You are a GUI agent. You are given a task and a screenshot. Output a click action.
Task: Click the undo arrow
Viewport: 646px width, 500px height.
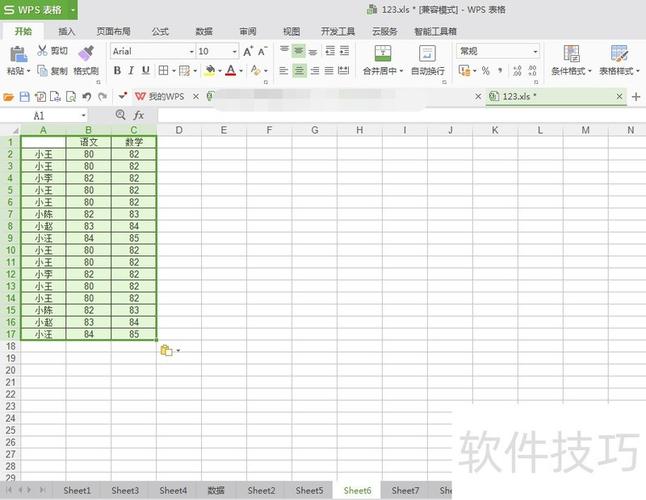[87, 97]
